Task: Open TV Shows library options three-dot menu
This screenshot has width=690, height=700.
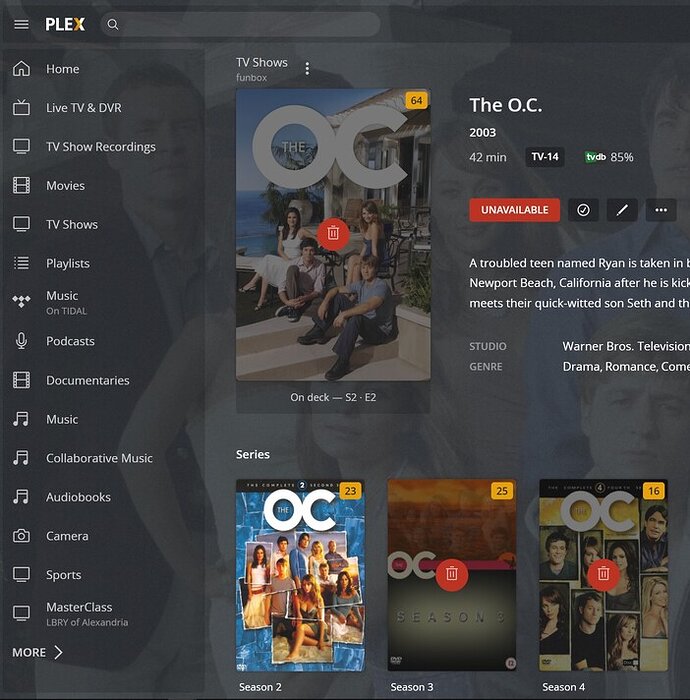Action: coord(307,68)
